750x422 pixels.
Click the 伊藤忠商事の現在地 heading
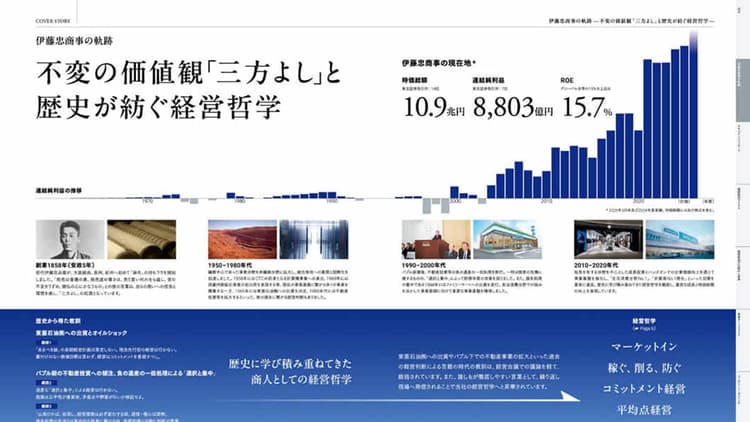(x=439, y=63)
